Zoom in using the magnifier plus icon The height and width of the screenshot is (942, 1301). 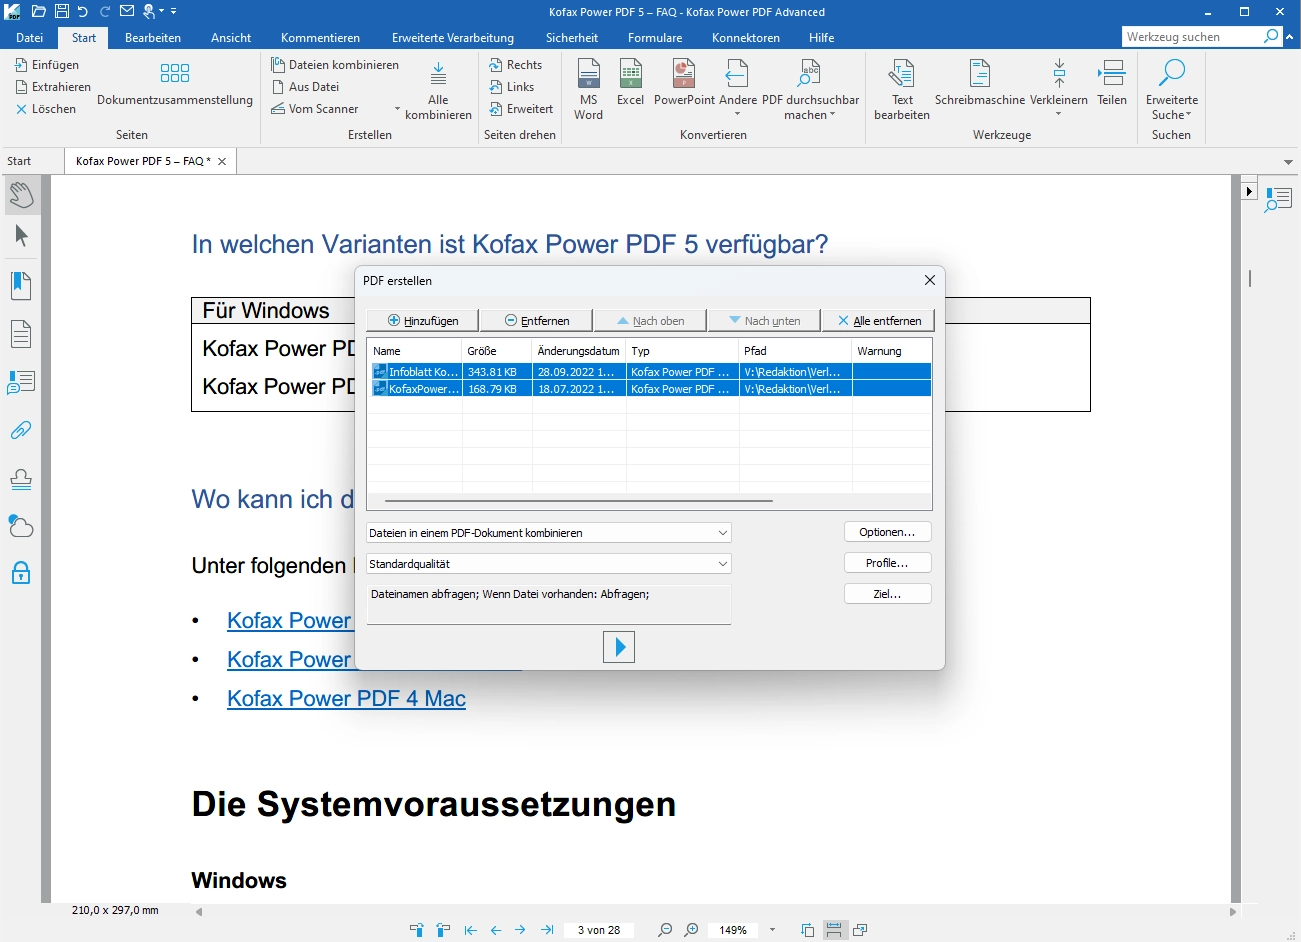(691, 930)
